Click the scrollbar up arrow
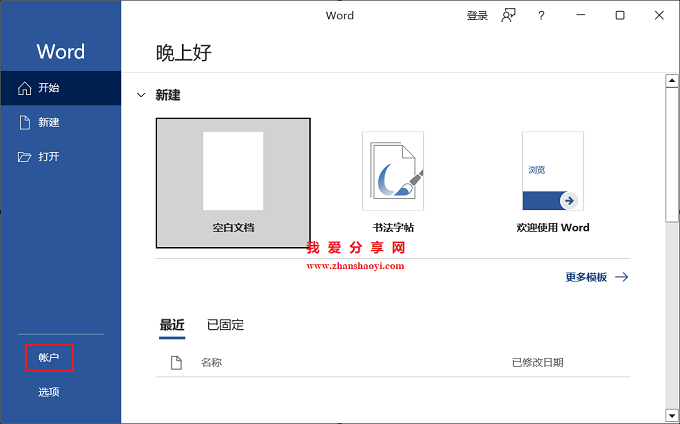Screen dimensions: 680x424 pos(672,81)
